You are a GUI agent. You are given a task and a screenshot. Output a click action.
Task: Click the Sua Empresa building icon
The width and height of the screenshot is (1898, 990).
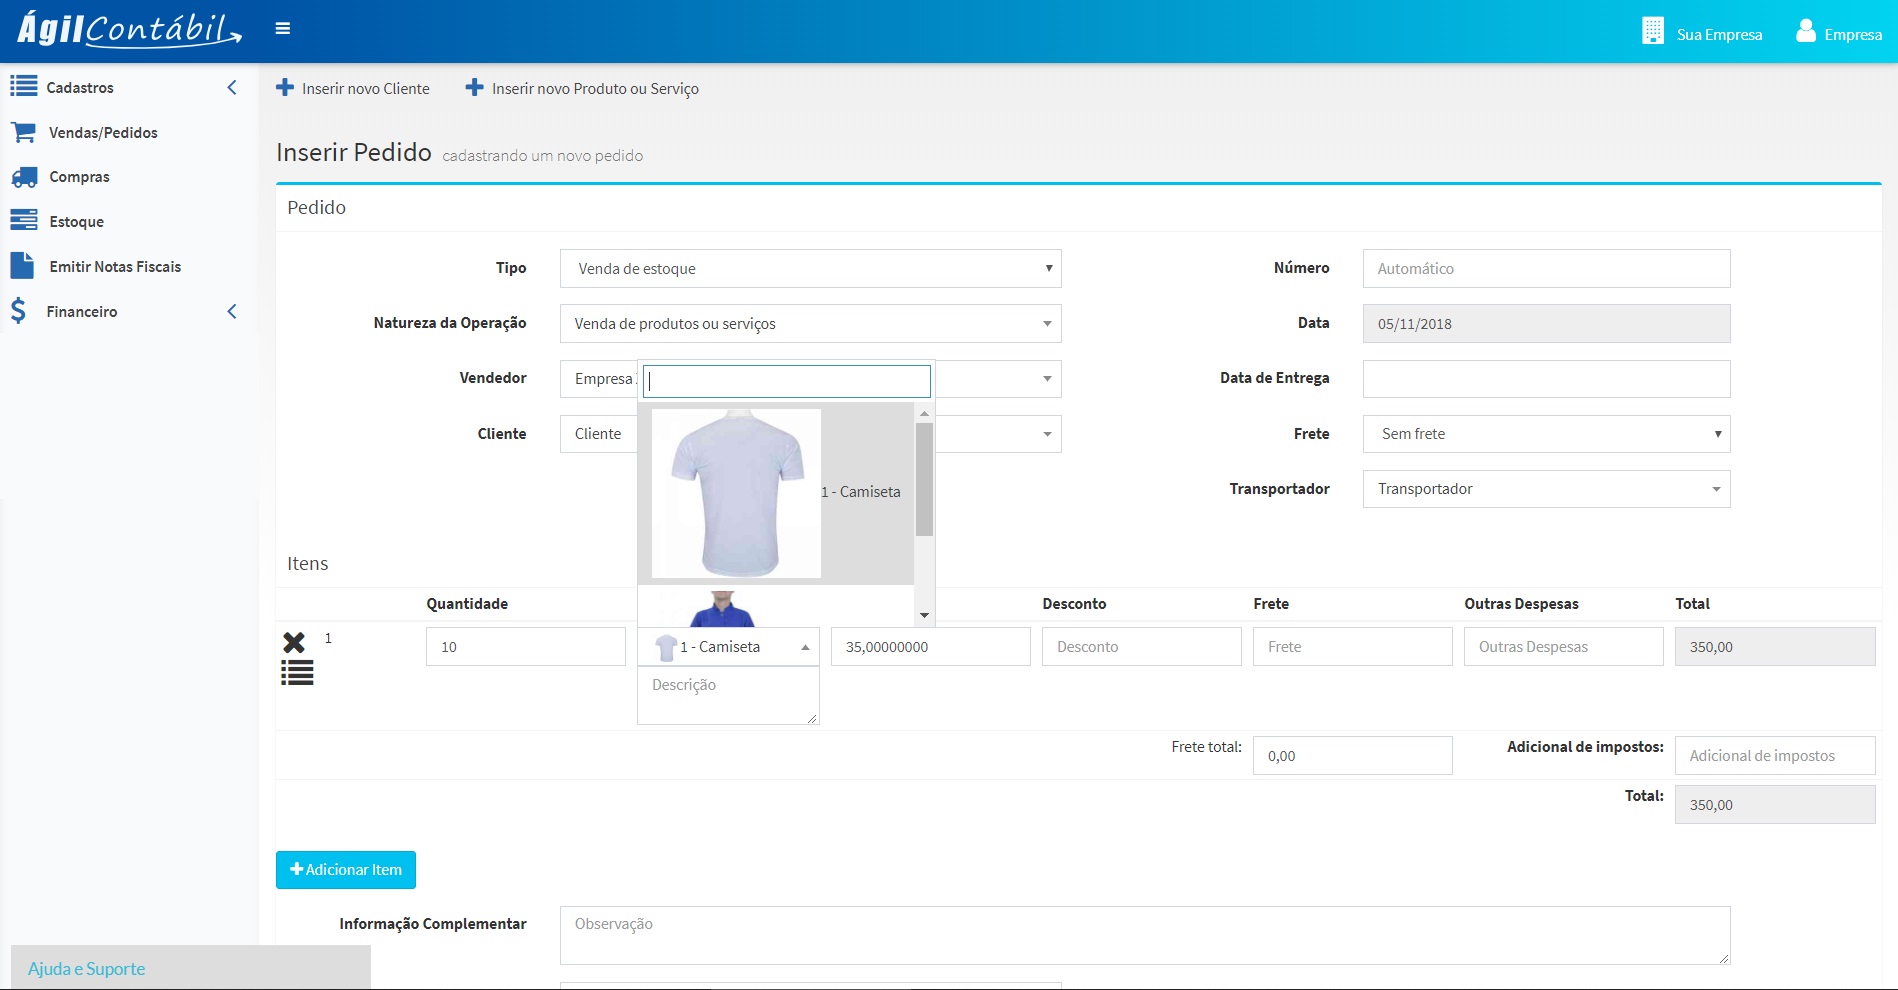click(1652, 32)
